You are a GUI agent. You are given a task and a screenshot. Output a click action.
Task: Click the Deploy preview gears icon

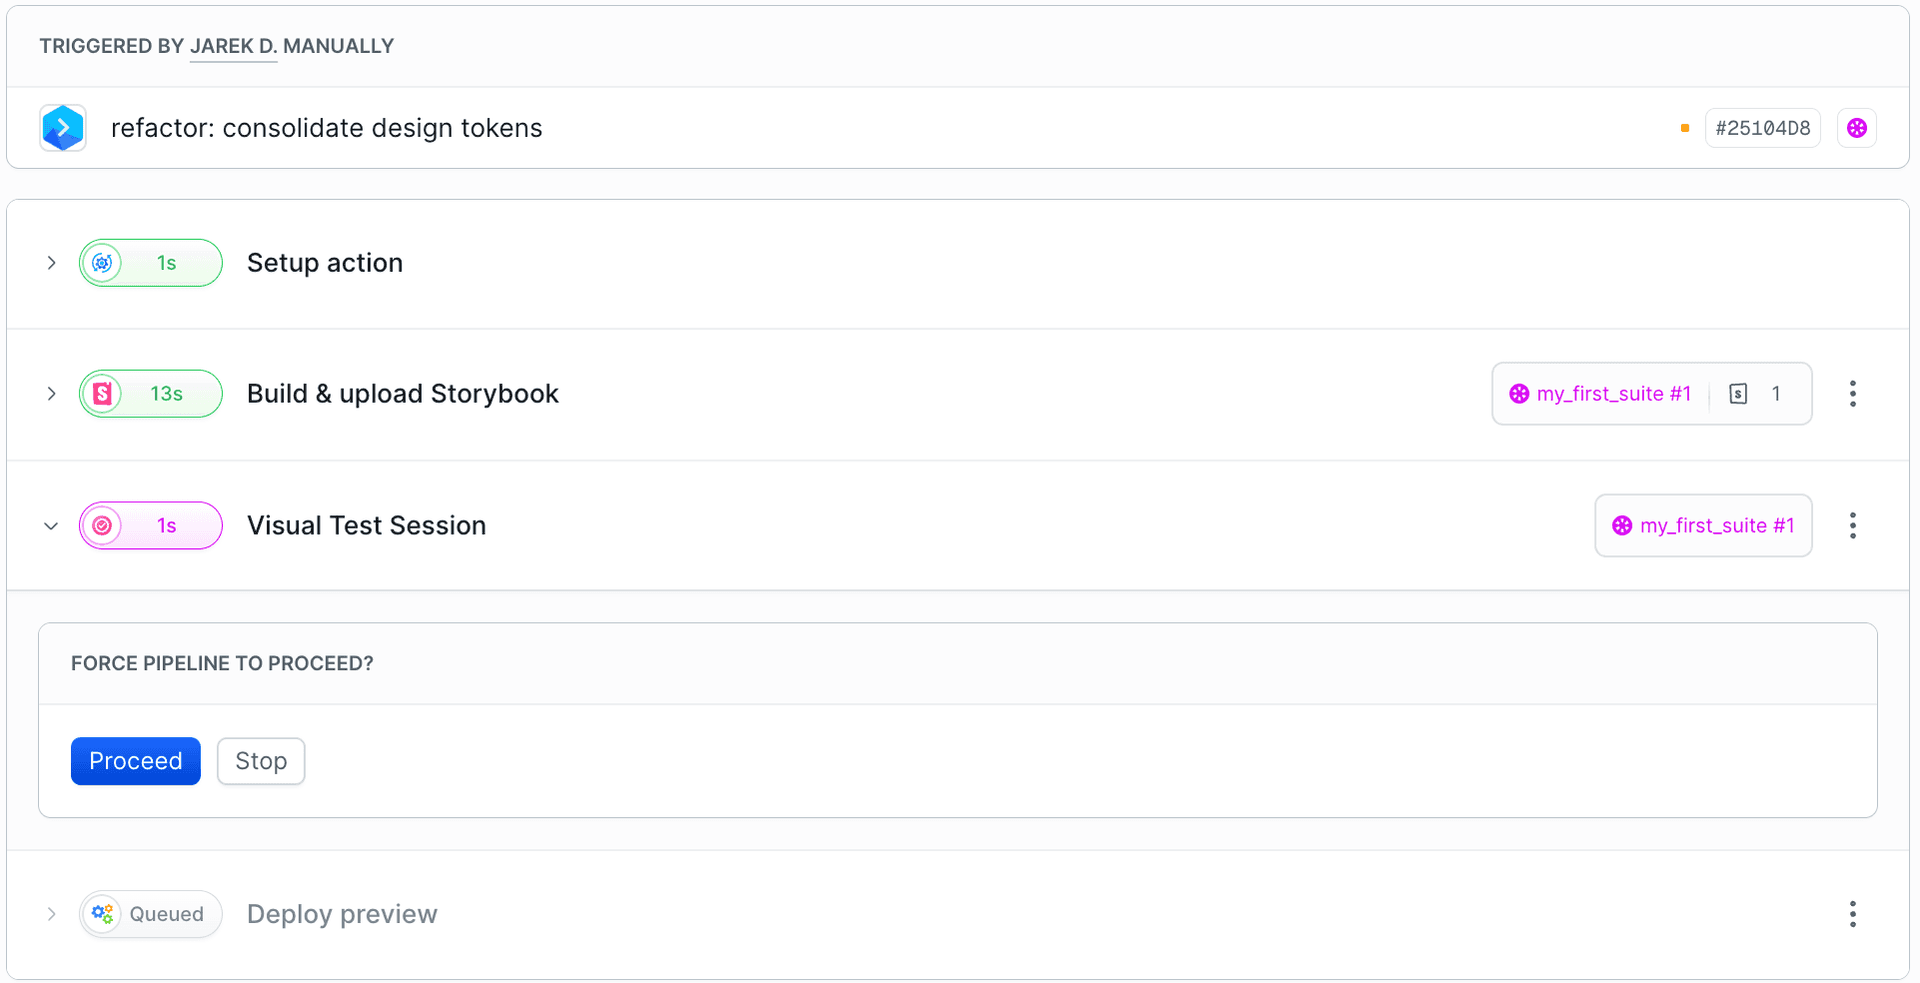pos(102,914)
